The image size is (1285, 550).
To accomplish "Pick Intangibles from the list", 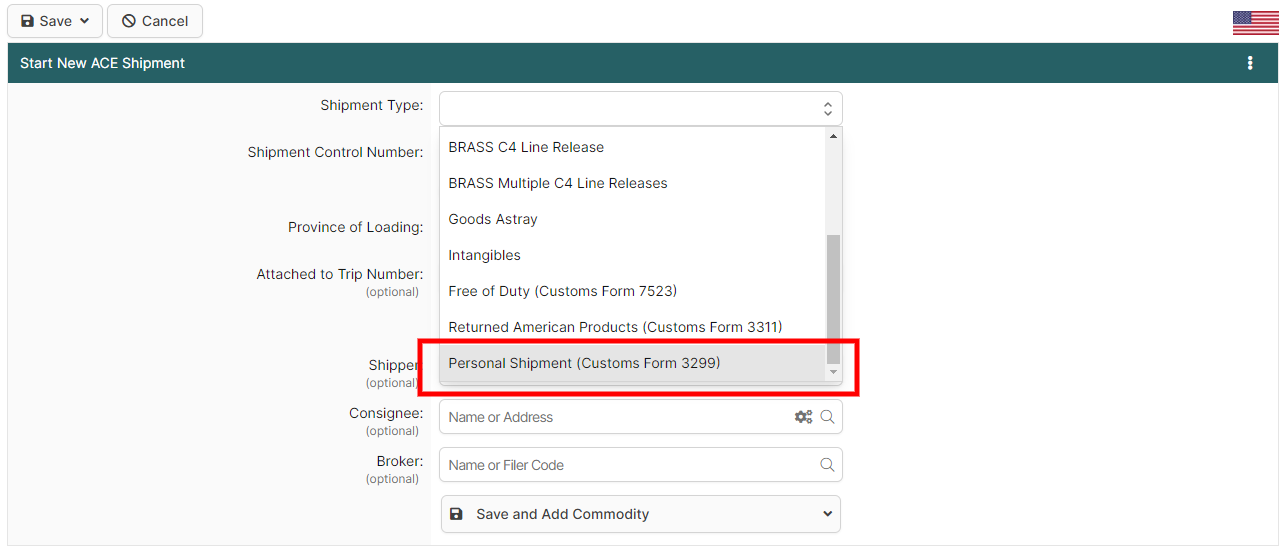I will click(x=484, y=255).
